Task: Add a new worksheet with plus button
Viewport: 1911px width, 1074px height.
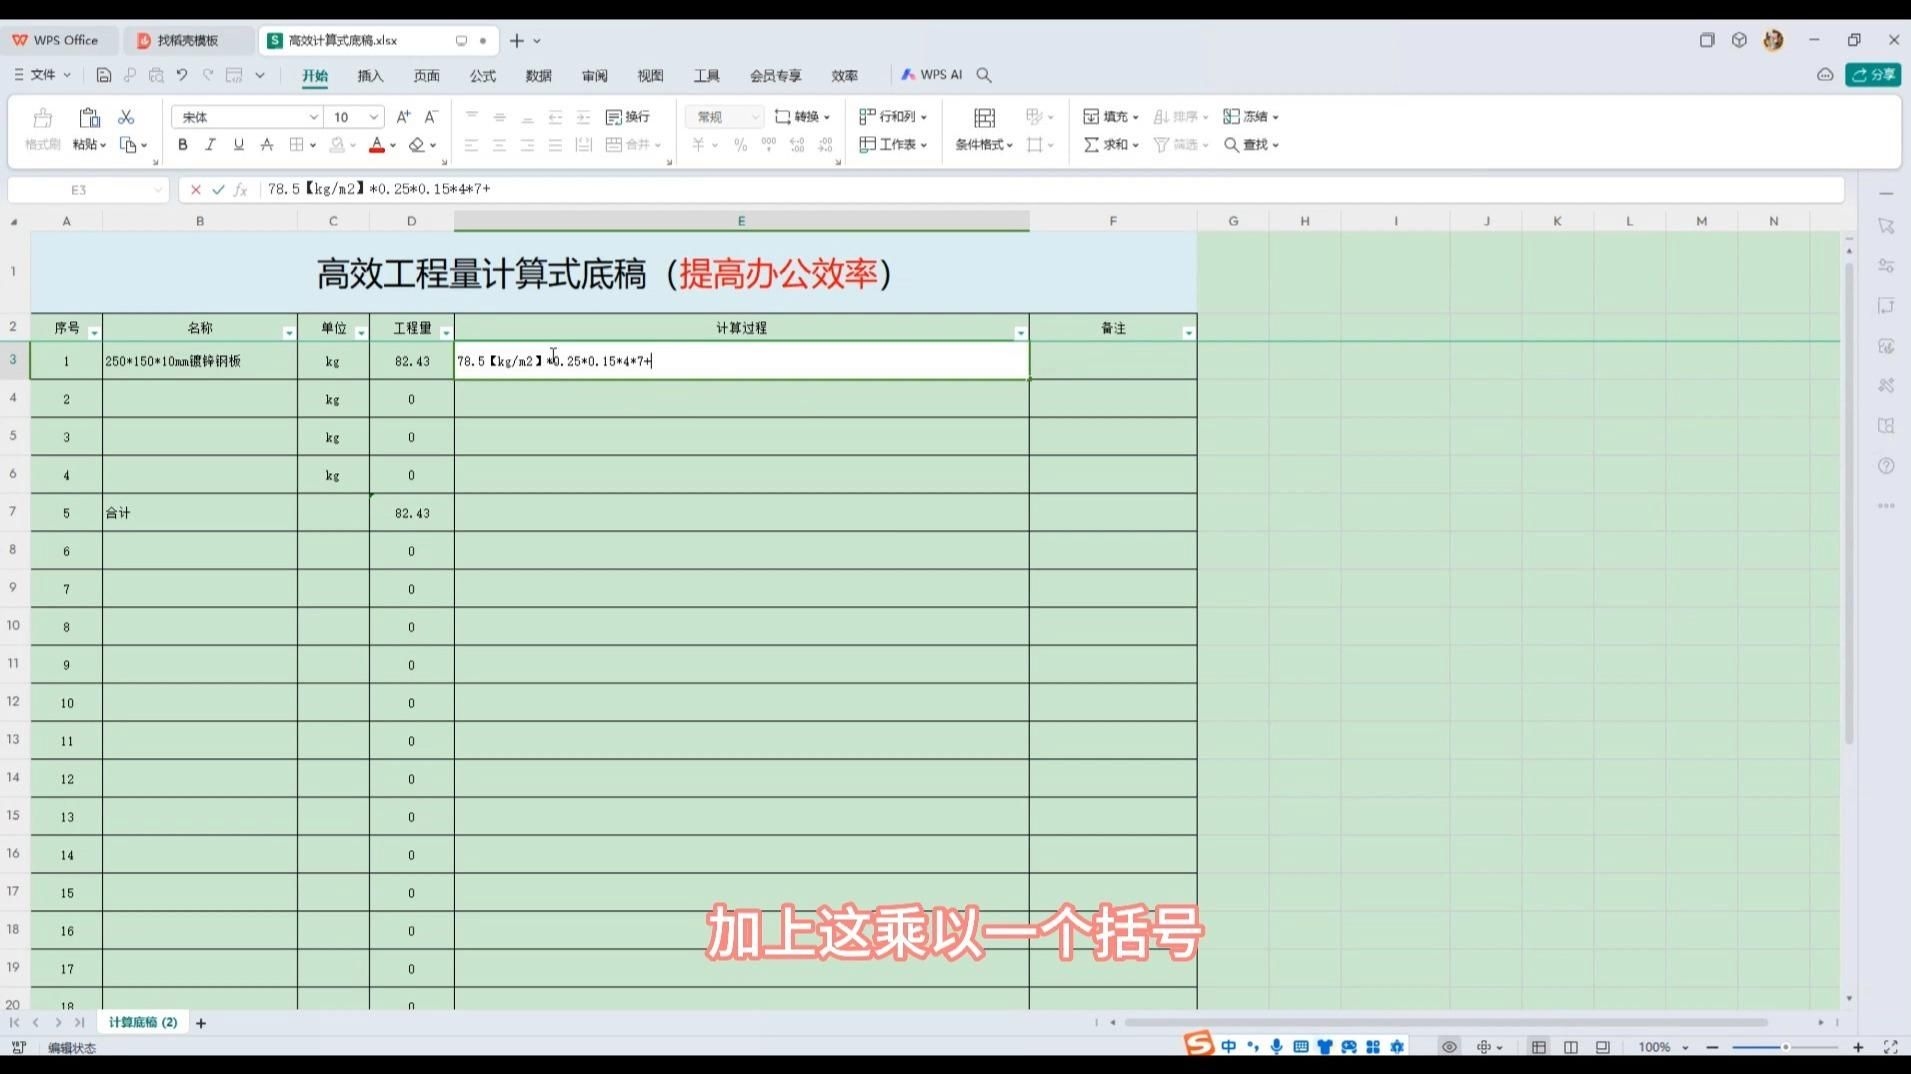Action: tap(200, 1022)
